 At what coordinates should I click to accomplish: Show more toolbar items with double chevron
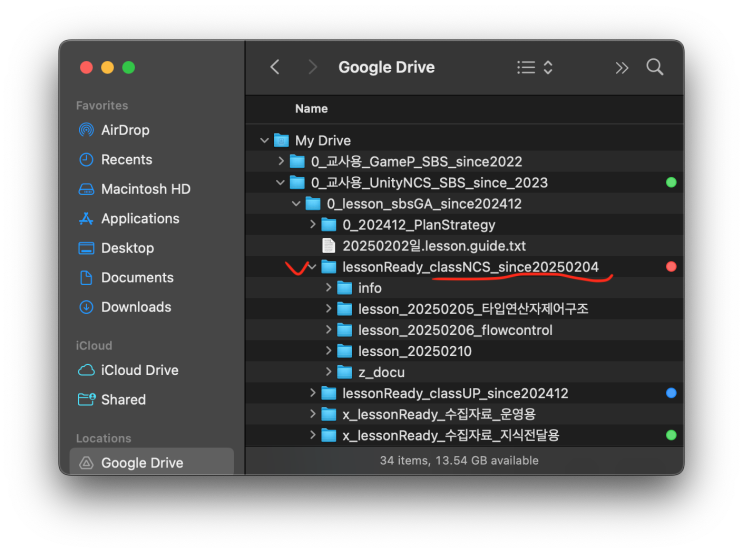[622, 68]
